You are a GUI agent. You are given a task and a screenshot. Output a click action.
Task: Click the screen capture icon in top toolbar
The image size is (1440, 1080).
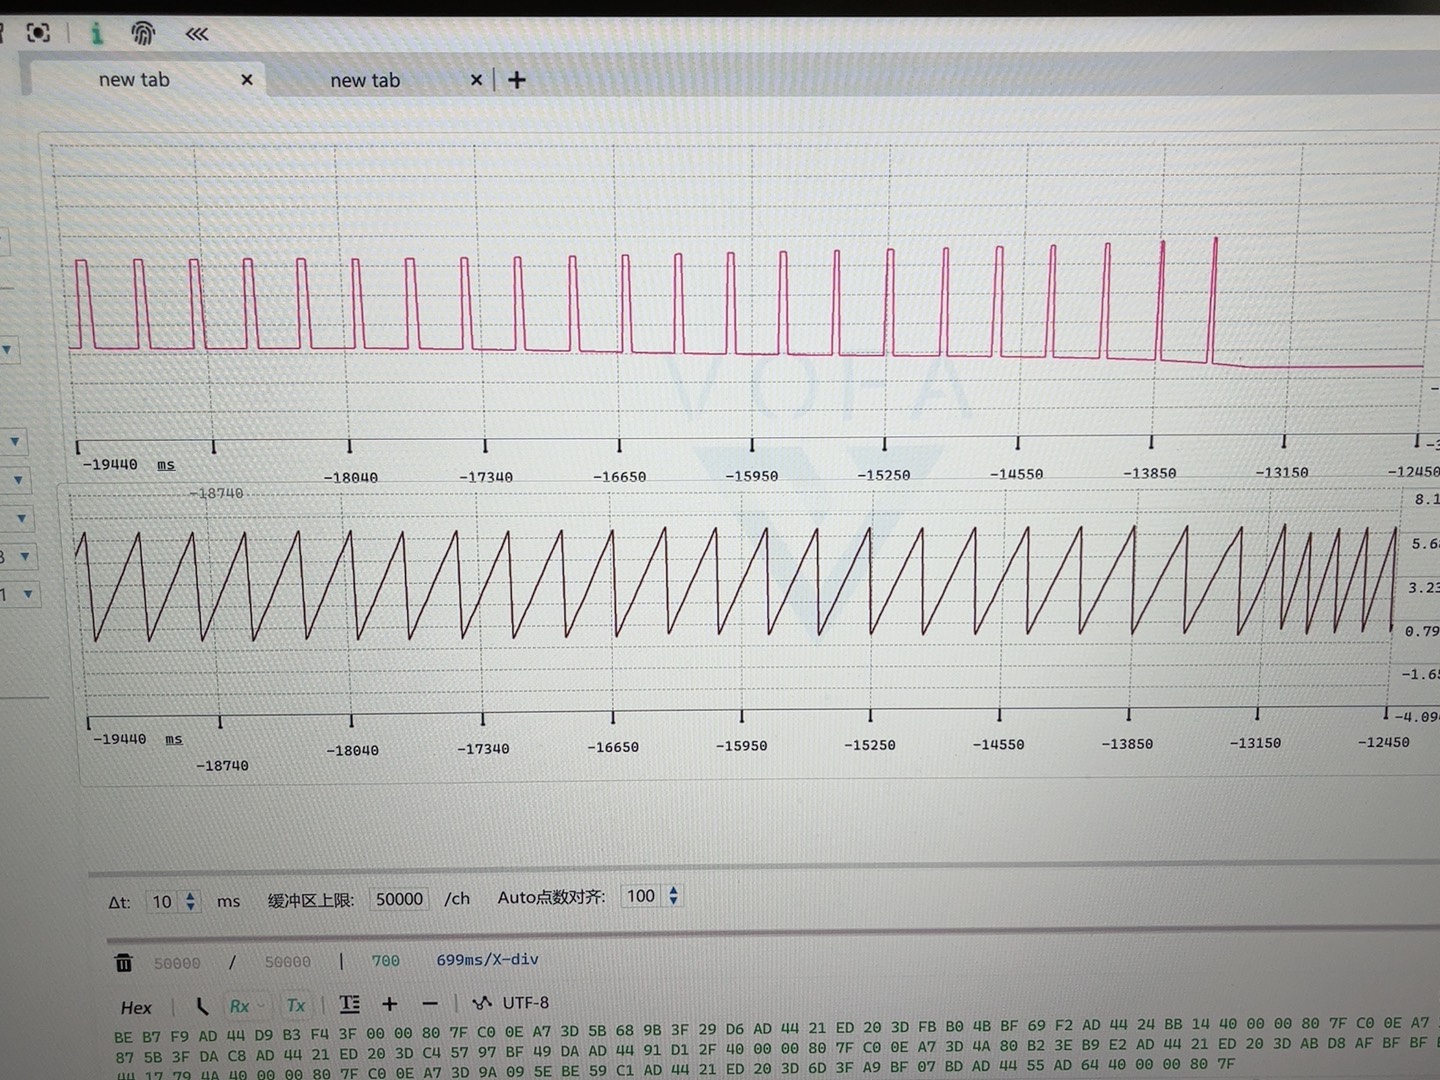click(x=38, y=33)
